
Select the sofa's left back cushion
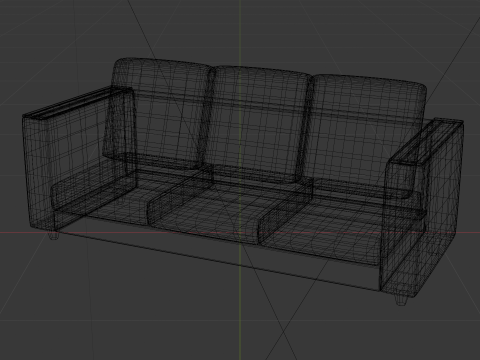point(160,113)
